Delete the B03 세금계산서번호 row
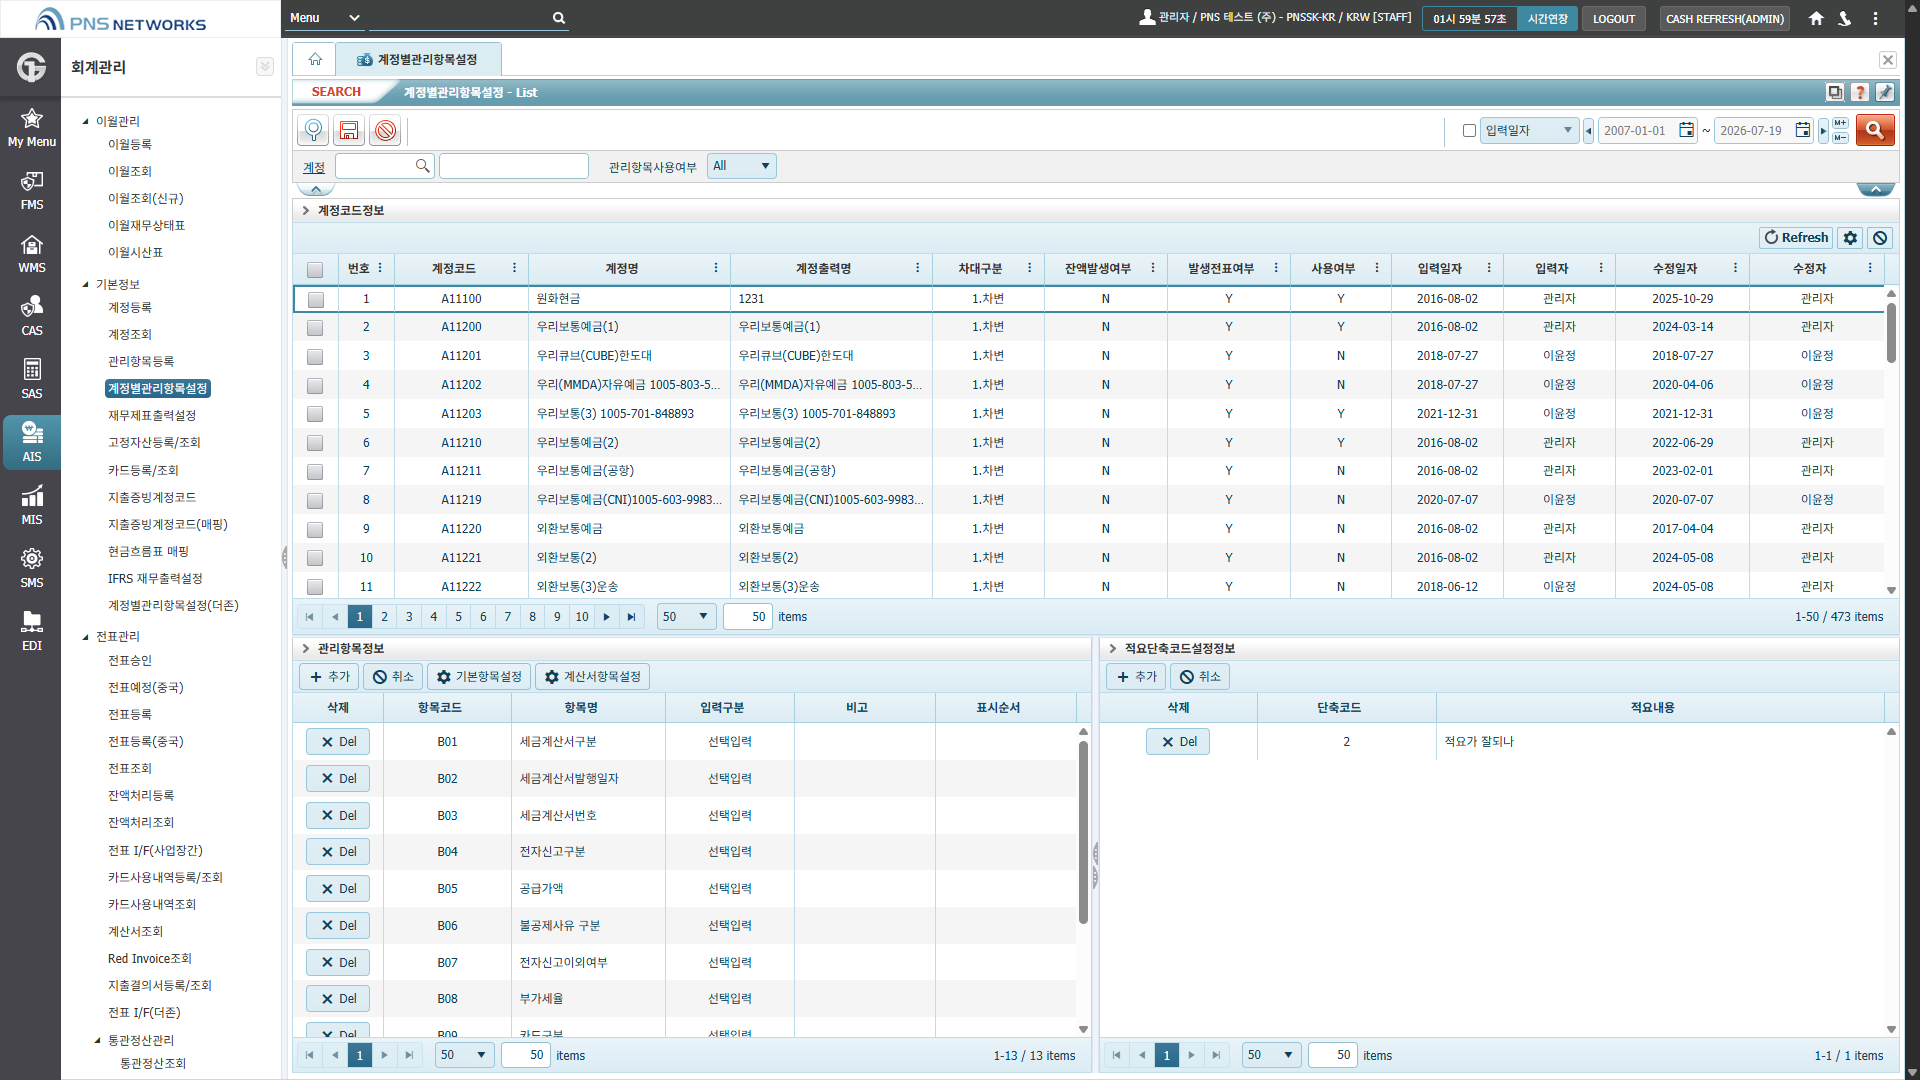The width and height of the screenshot is (1920, 1080). tap(338, 815)
